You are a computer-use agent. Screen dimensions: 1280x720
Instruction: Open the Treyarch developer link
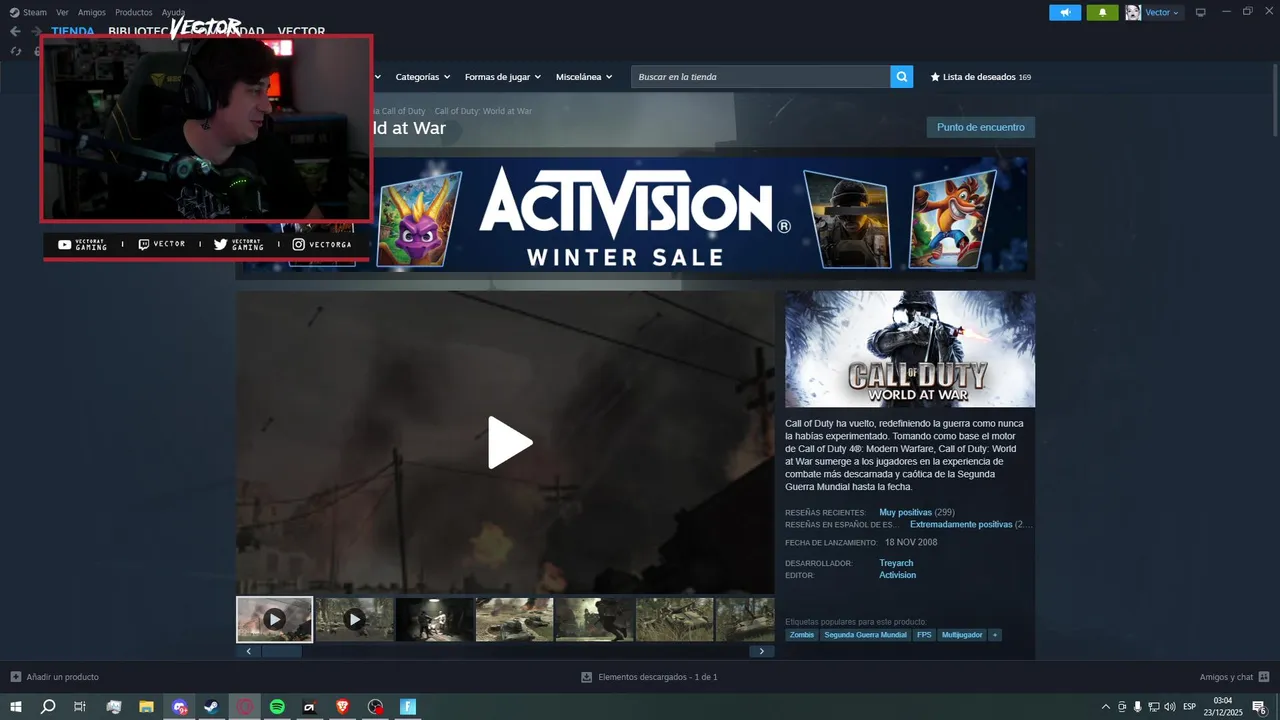[896, 563]
